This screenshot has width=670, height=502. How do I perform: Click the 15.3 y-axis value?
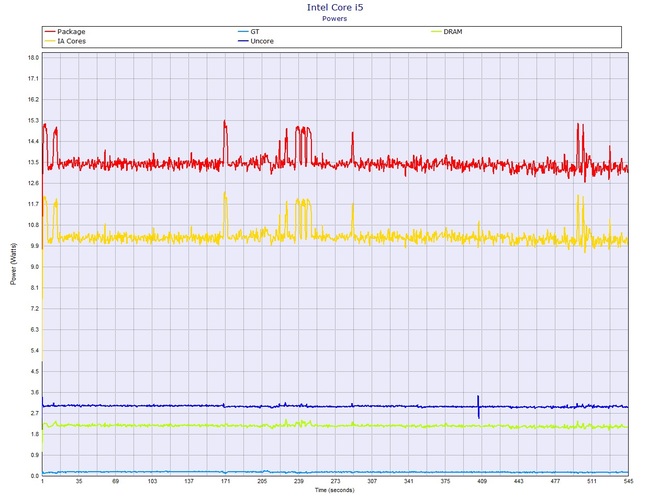click(x=33, y=120)
